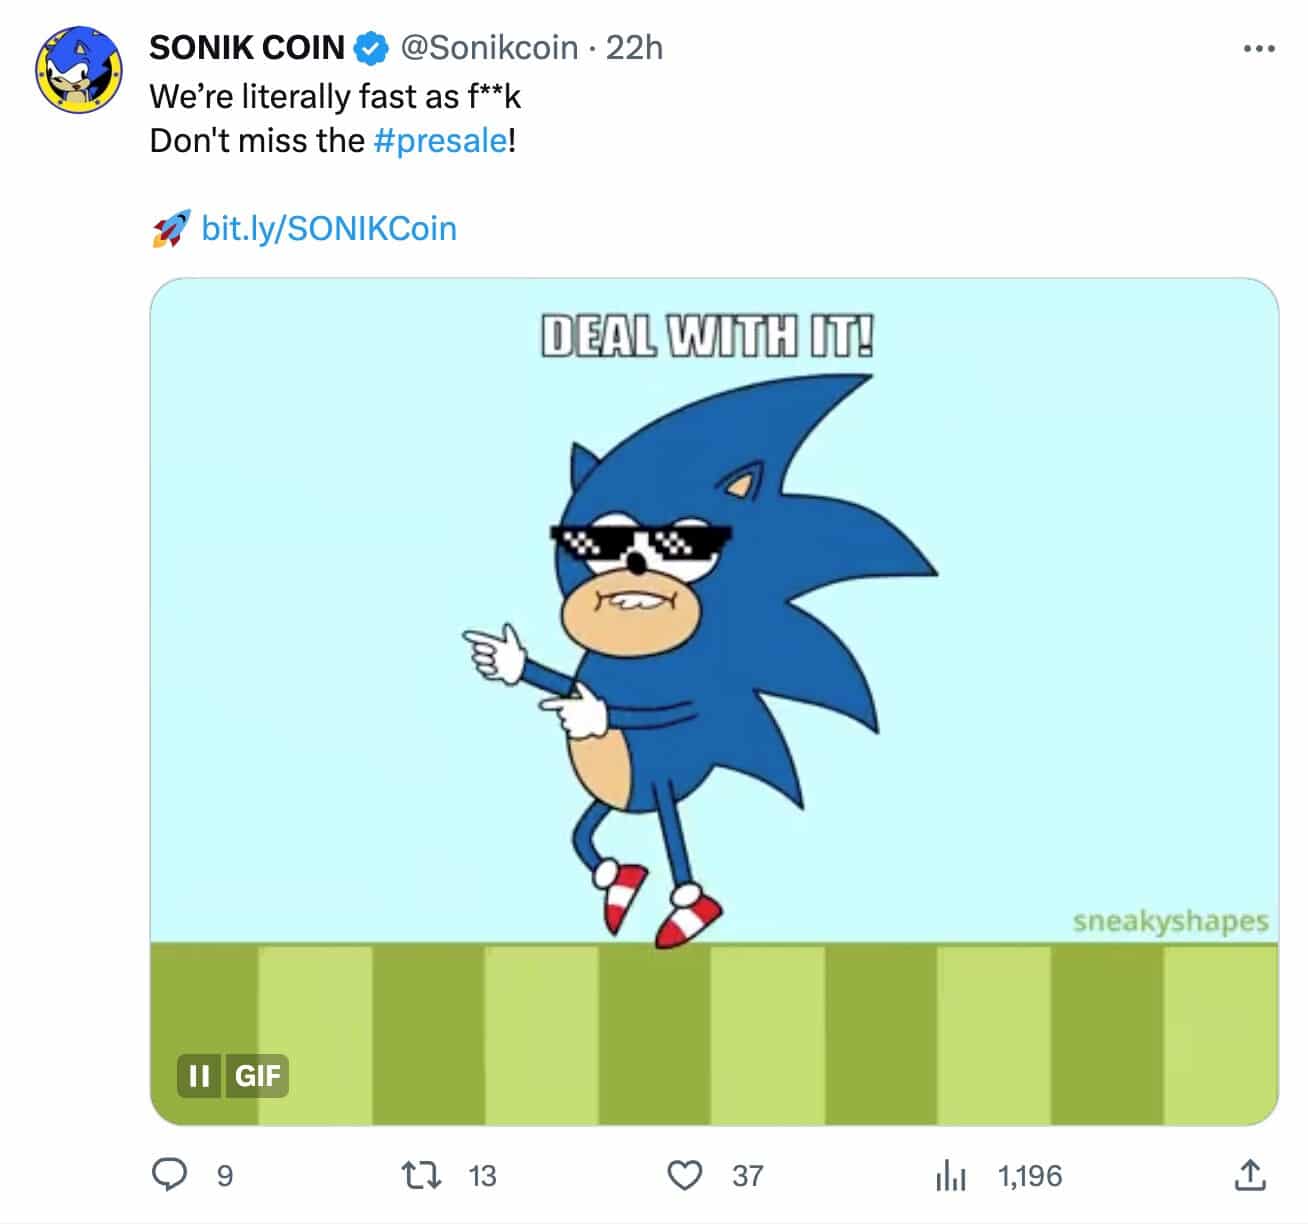The height and width of the screenshot is (1224, 1308).
Task: Click the @Sonikcoin handle
Action: click(489, 47)
